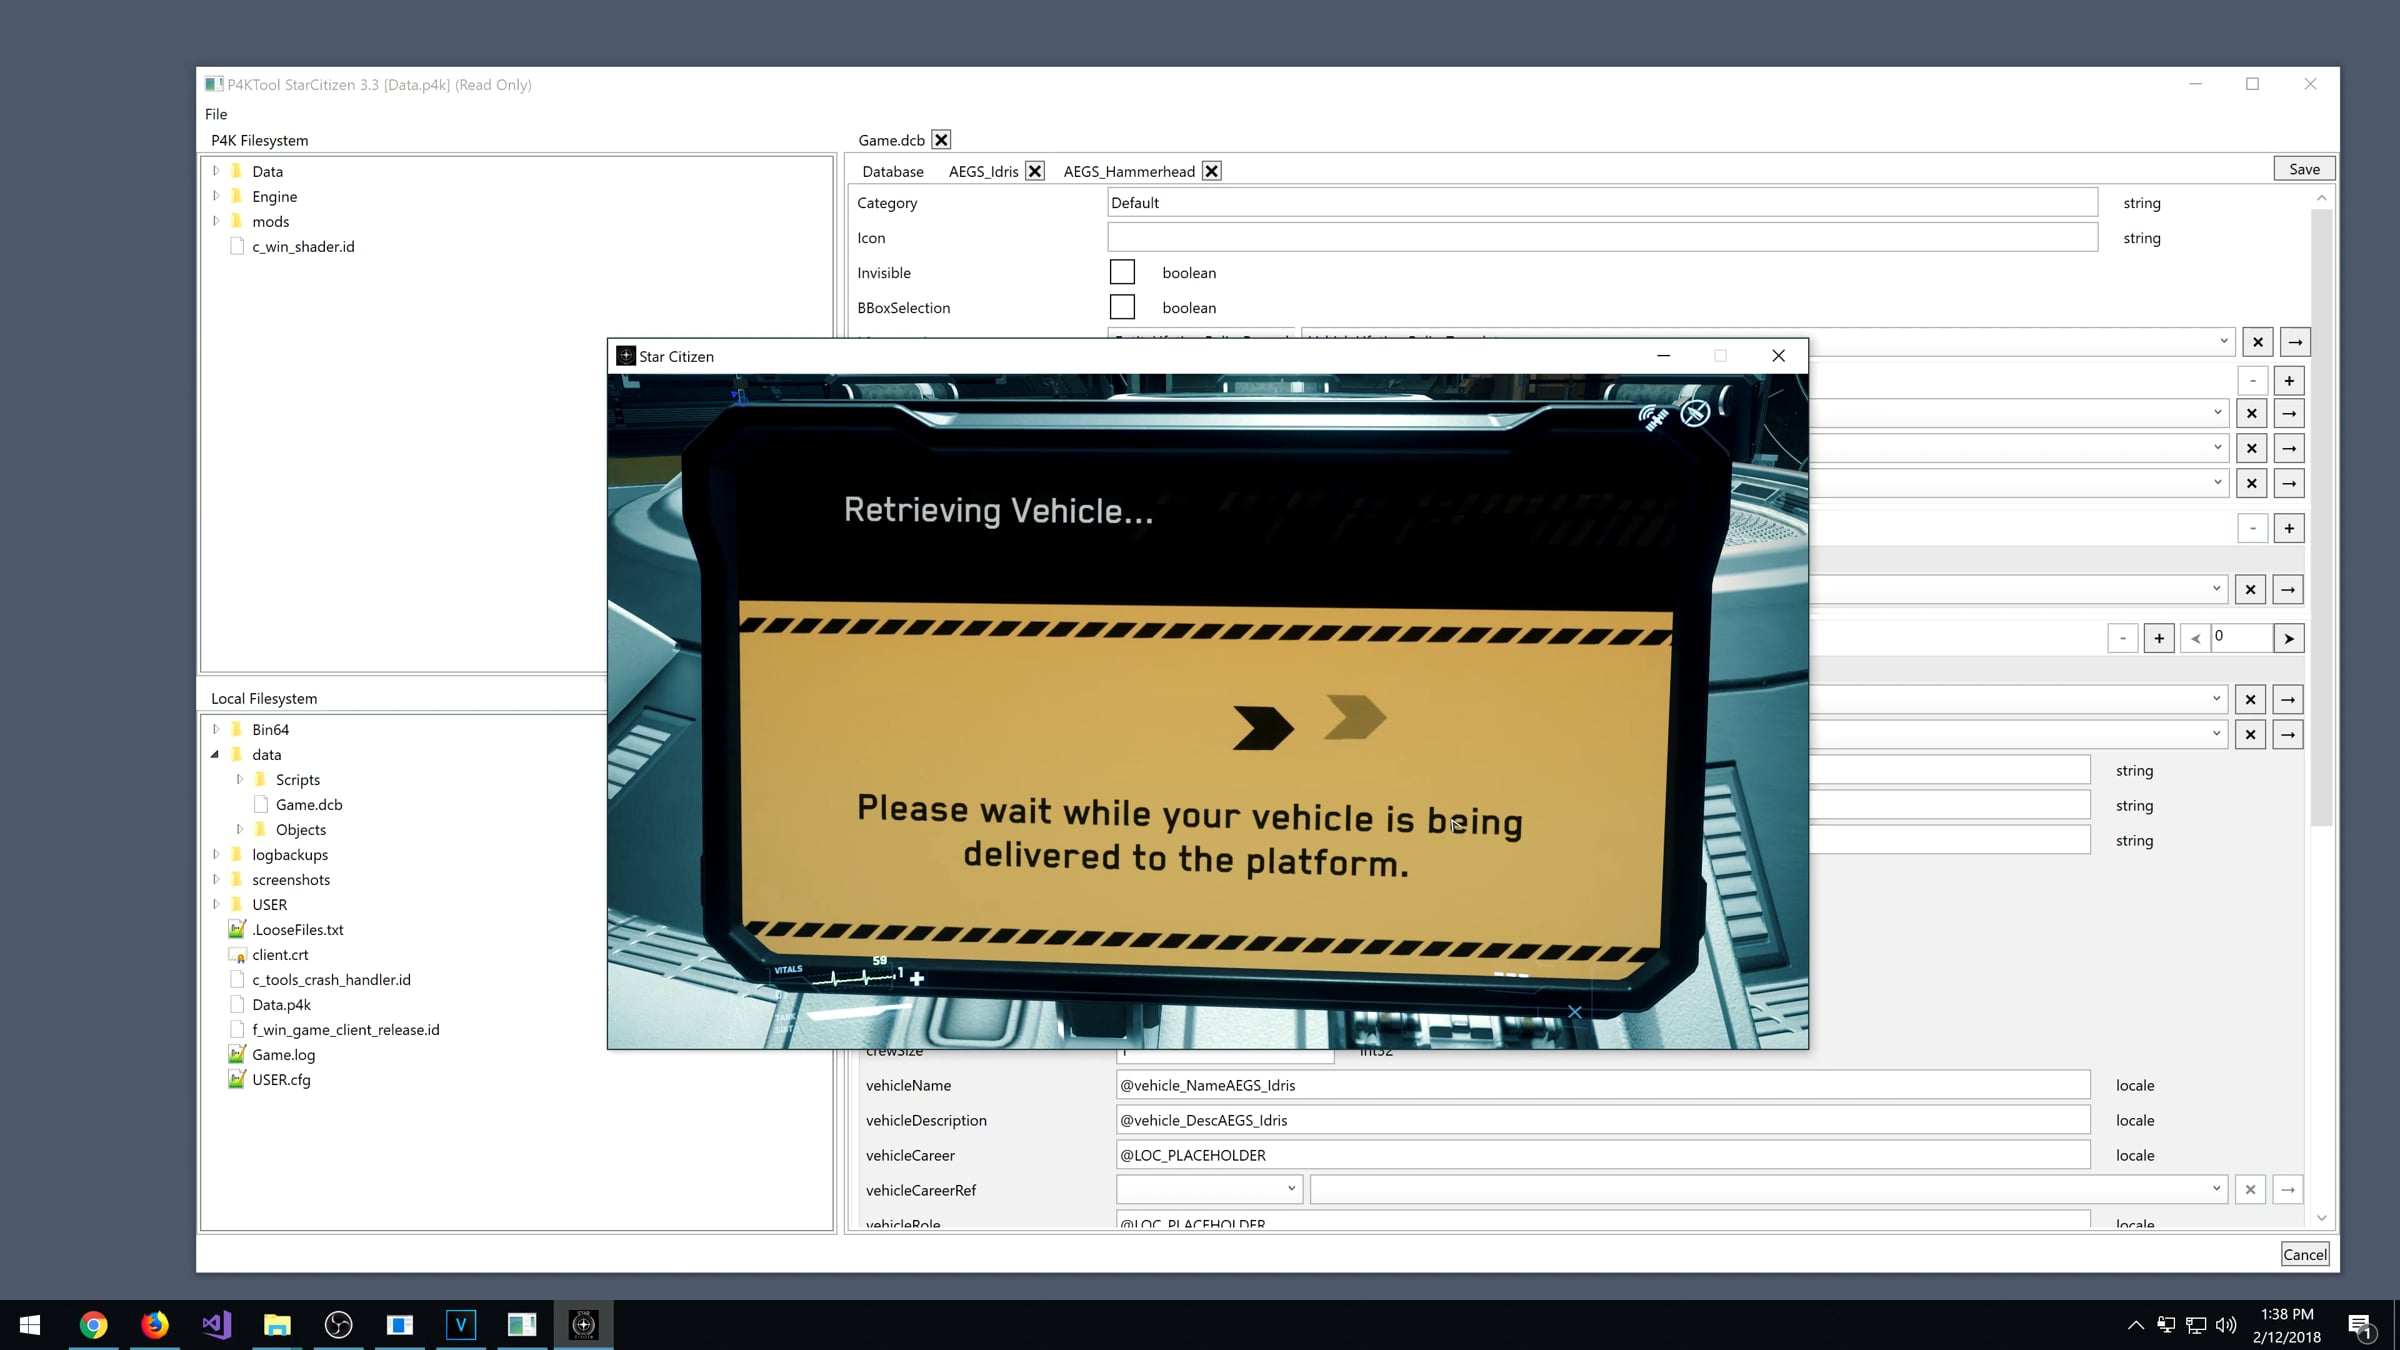Open File Explorer from the taskbar

coord(277,1325)
